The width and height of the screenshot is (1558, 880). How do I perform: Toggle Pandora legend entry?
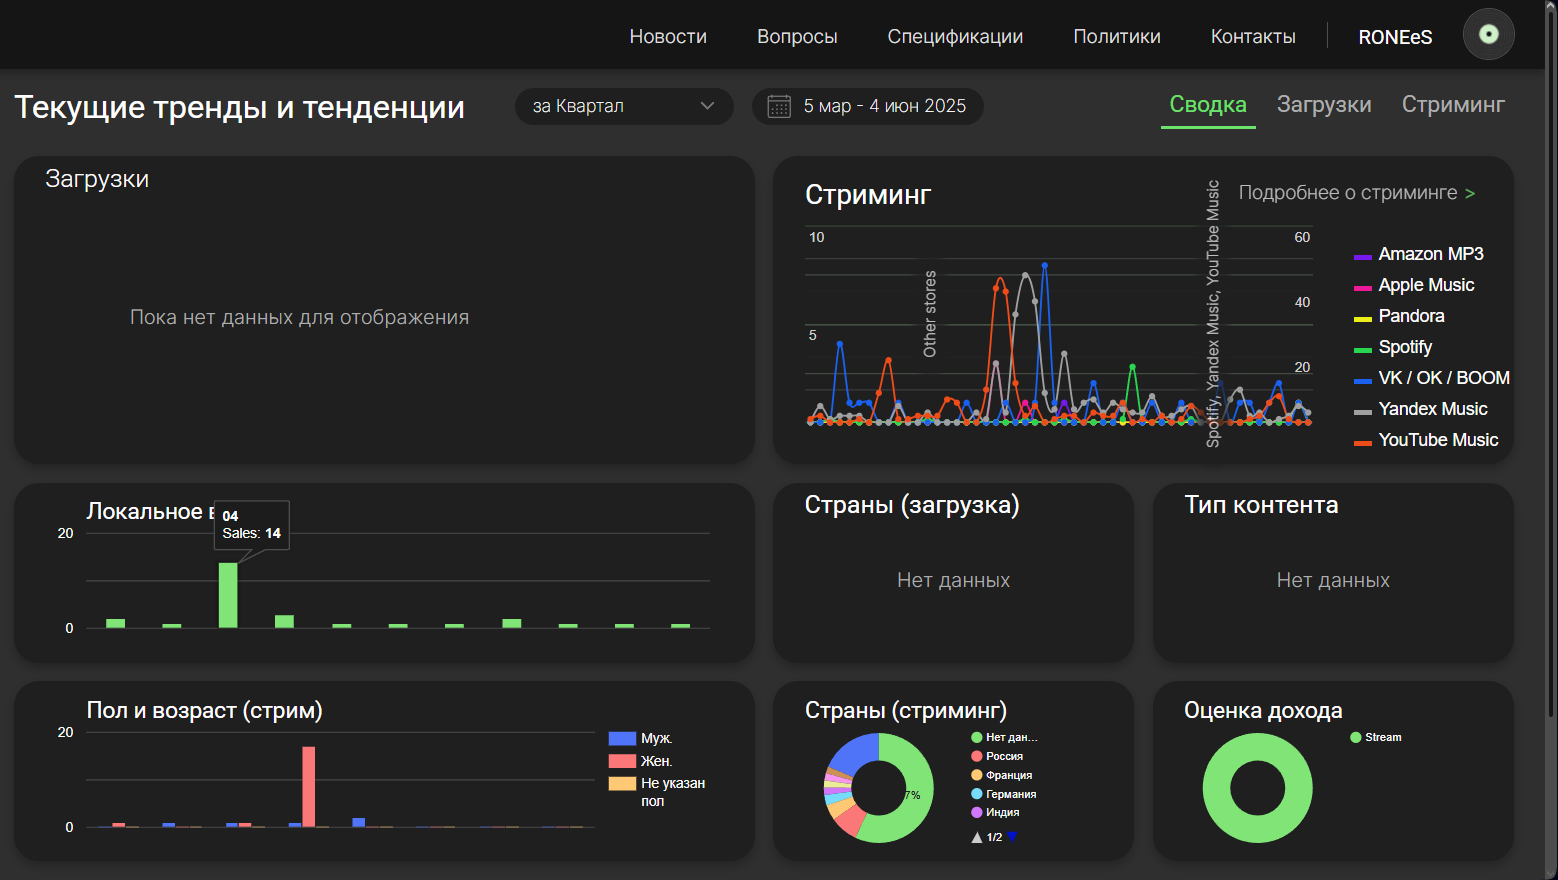tap(1399, 316)
